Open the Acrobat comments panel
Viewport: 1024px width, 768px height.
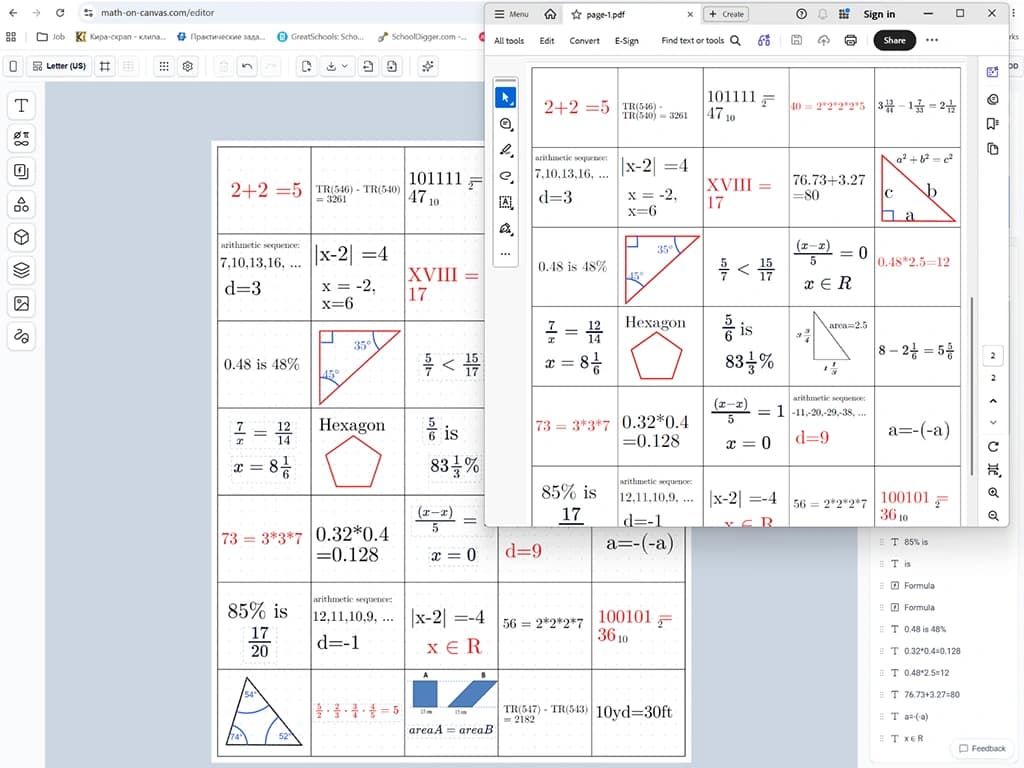click(993, 99)
